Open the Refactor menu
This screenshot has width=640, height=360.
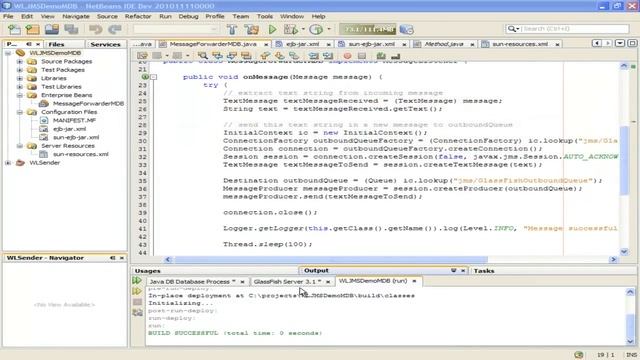point(138,16)
